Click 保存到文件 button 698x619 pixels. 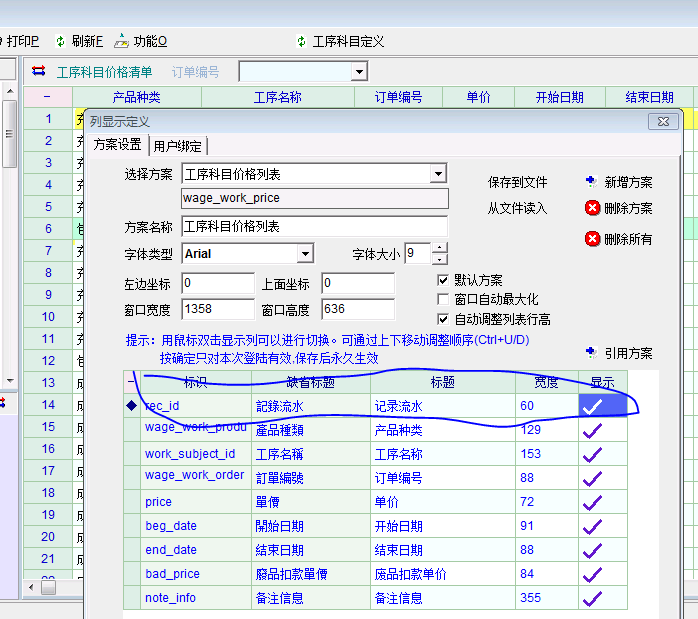tap(517, 182)
